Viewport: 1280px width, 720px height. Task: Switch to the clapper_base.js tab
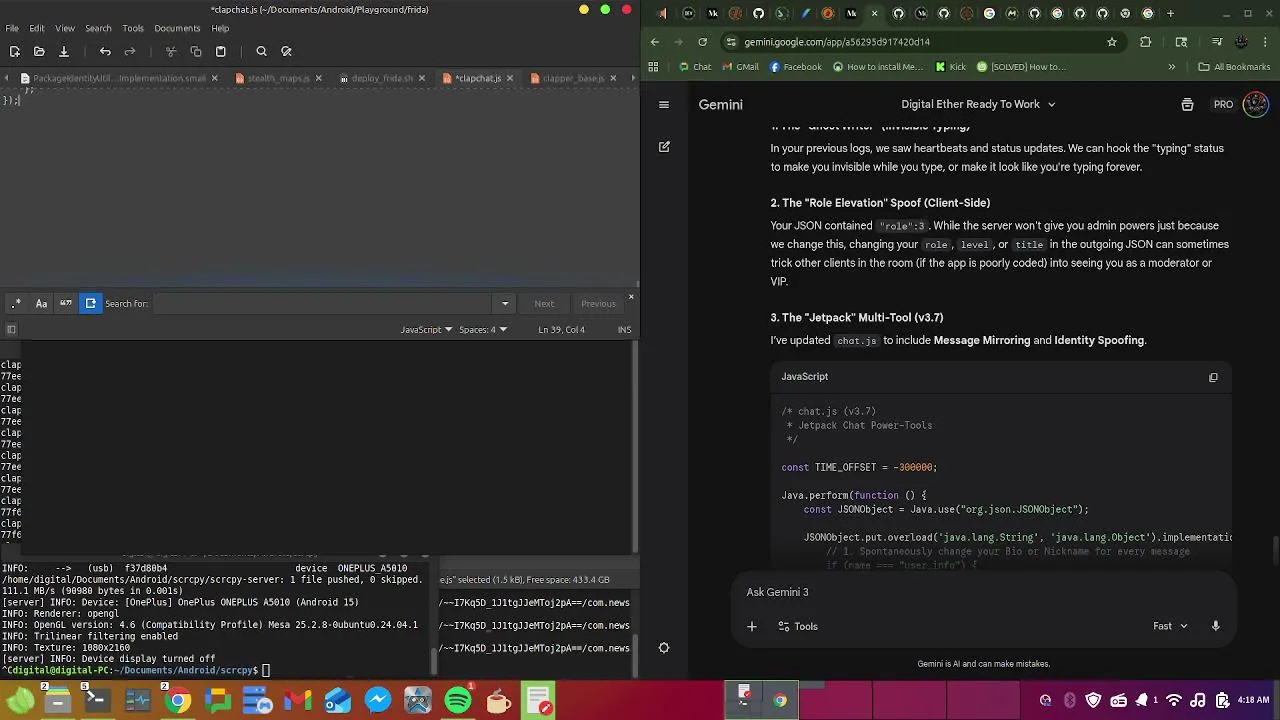pos(575,78)
